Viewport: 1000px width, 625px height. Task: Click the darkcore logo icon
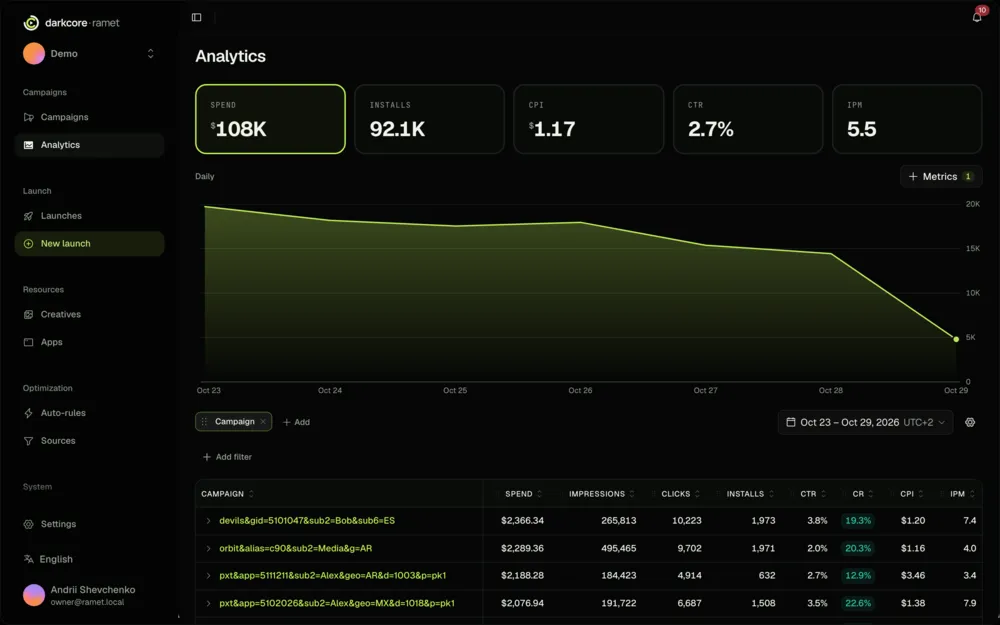(31, 23)
